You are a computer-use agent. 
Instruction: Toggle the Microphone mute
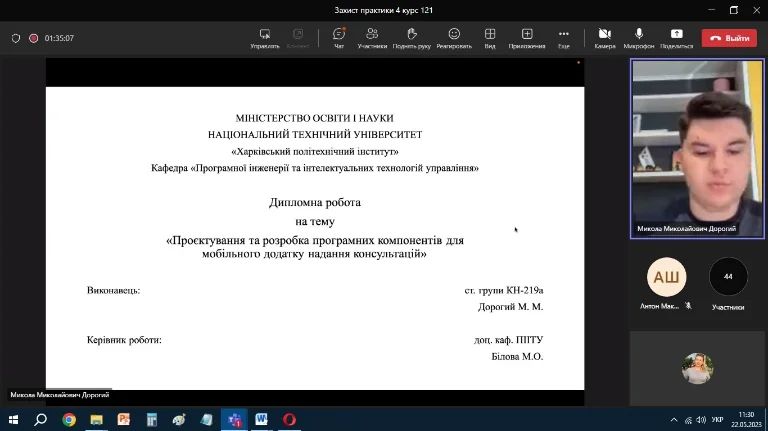pyautogui.click(x=639, y=38)
